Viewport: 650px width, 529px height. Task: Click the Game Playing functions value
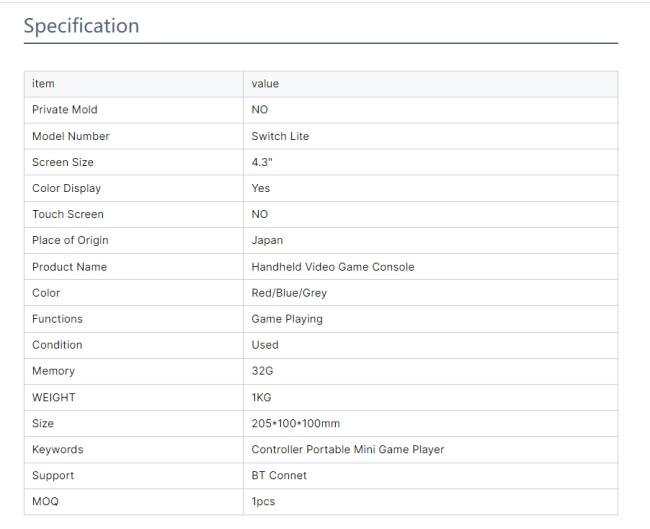tap(287, 319)
